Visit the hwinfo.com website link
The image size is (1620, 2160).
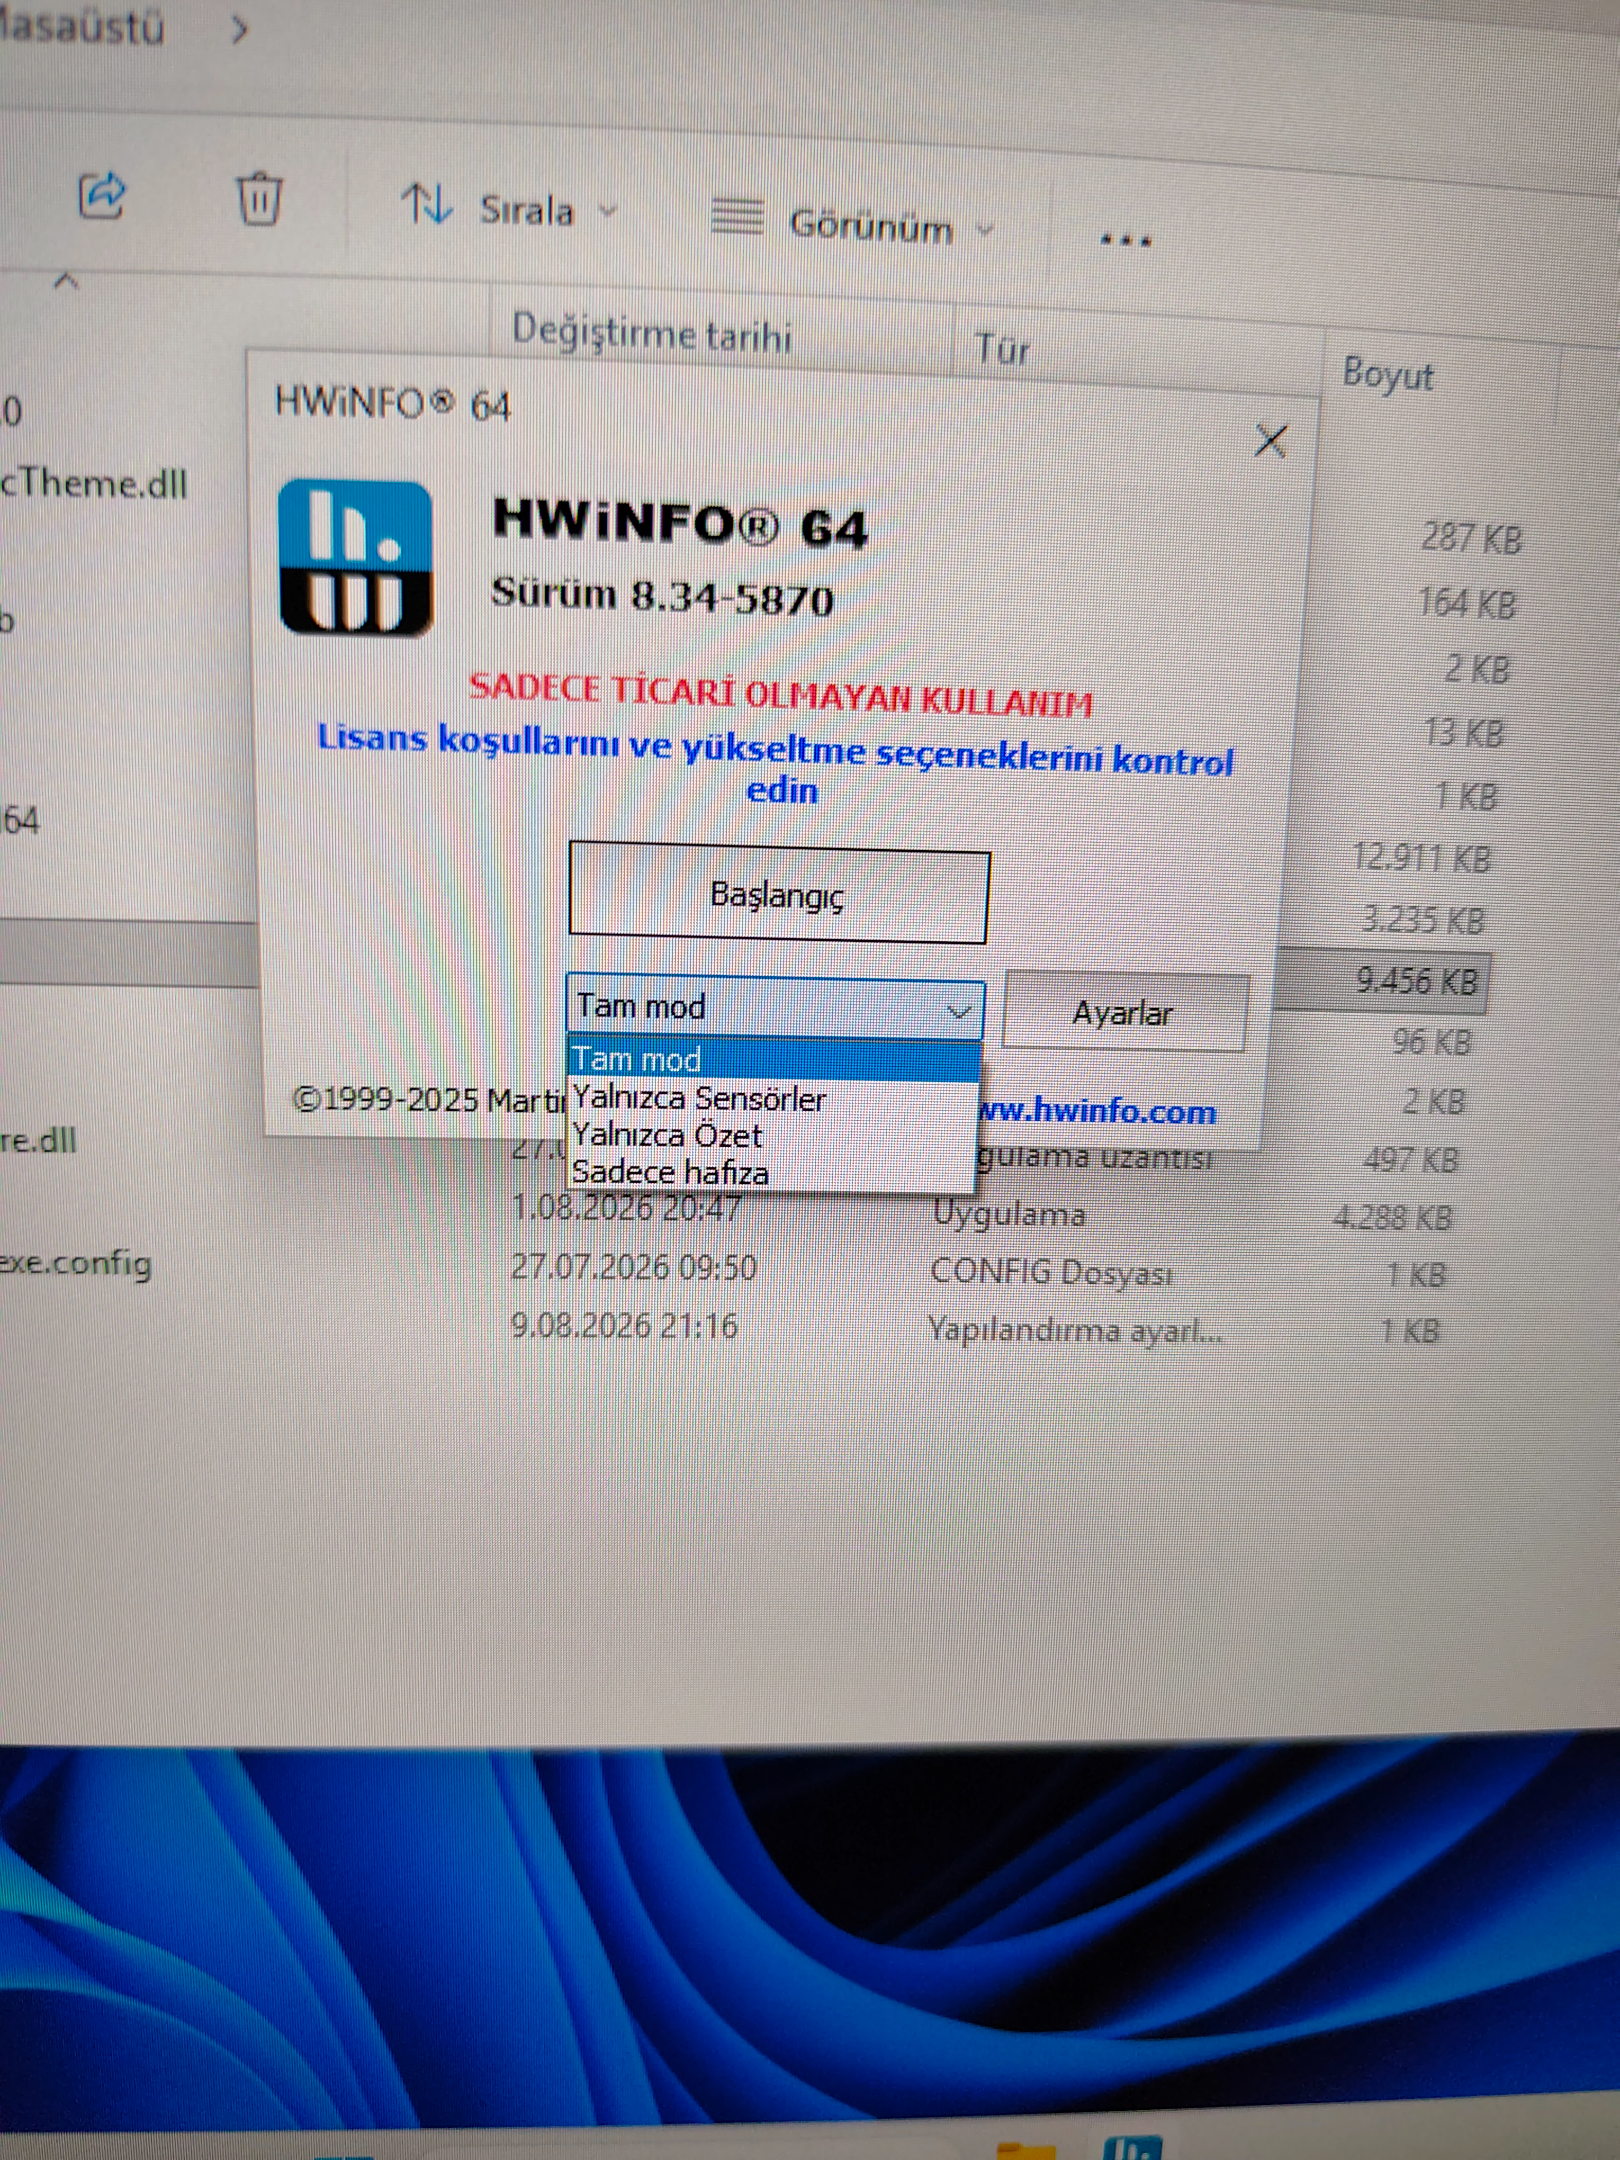pyautogui.click(x=1096, y=1111)
